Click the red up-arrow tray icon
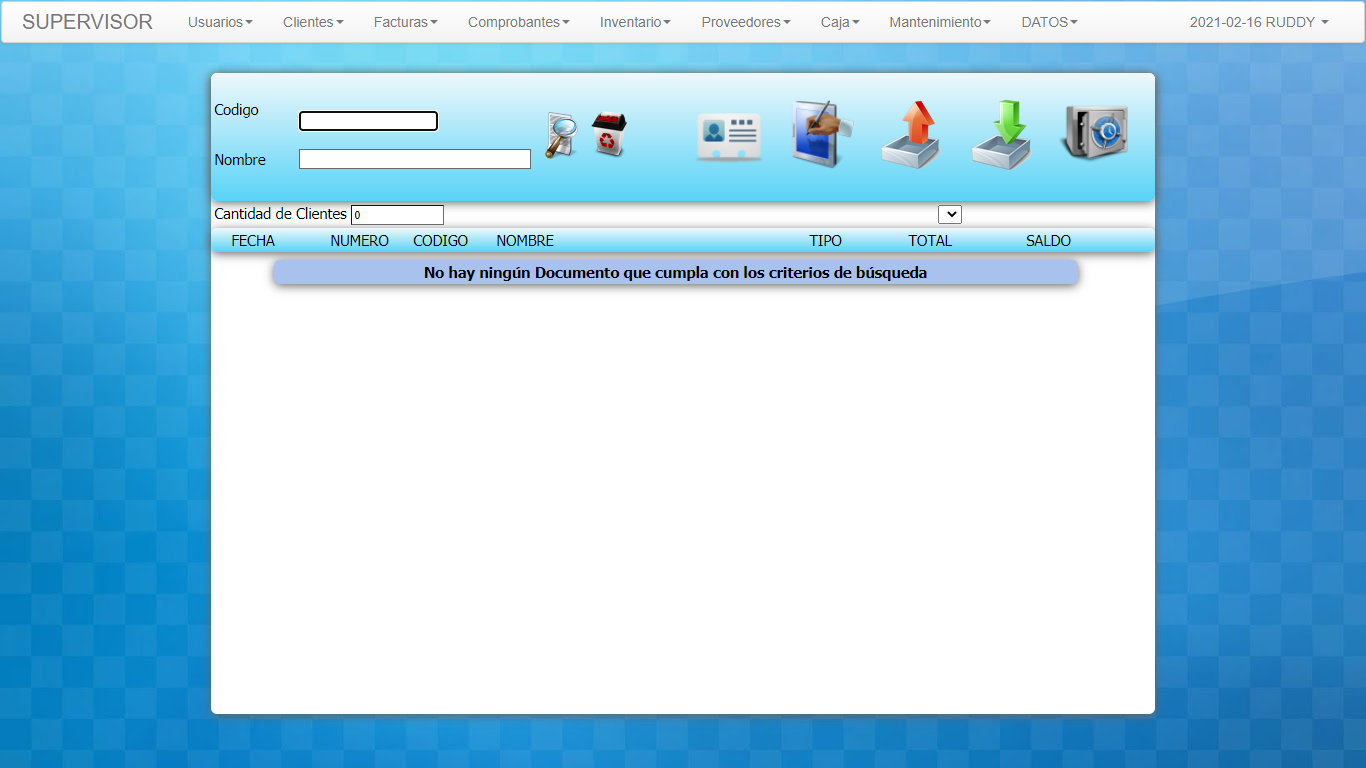Image resolution: width=1366 pixels, height=768 pixels. coord(911,135)
